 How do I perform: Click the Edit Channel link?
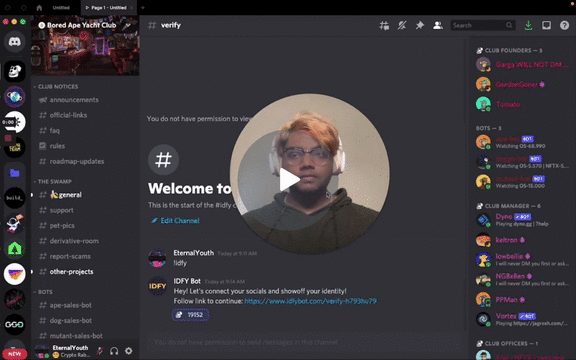tap(176, 221)
